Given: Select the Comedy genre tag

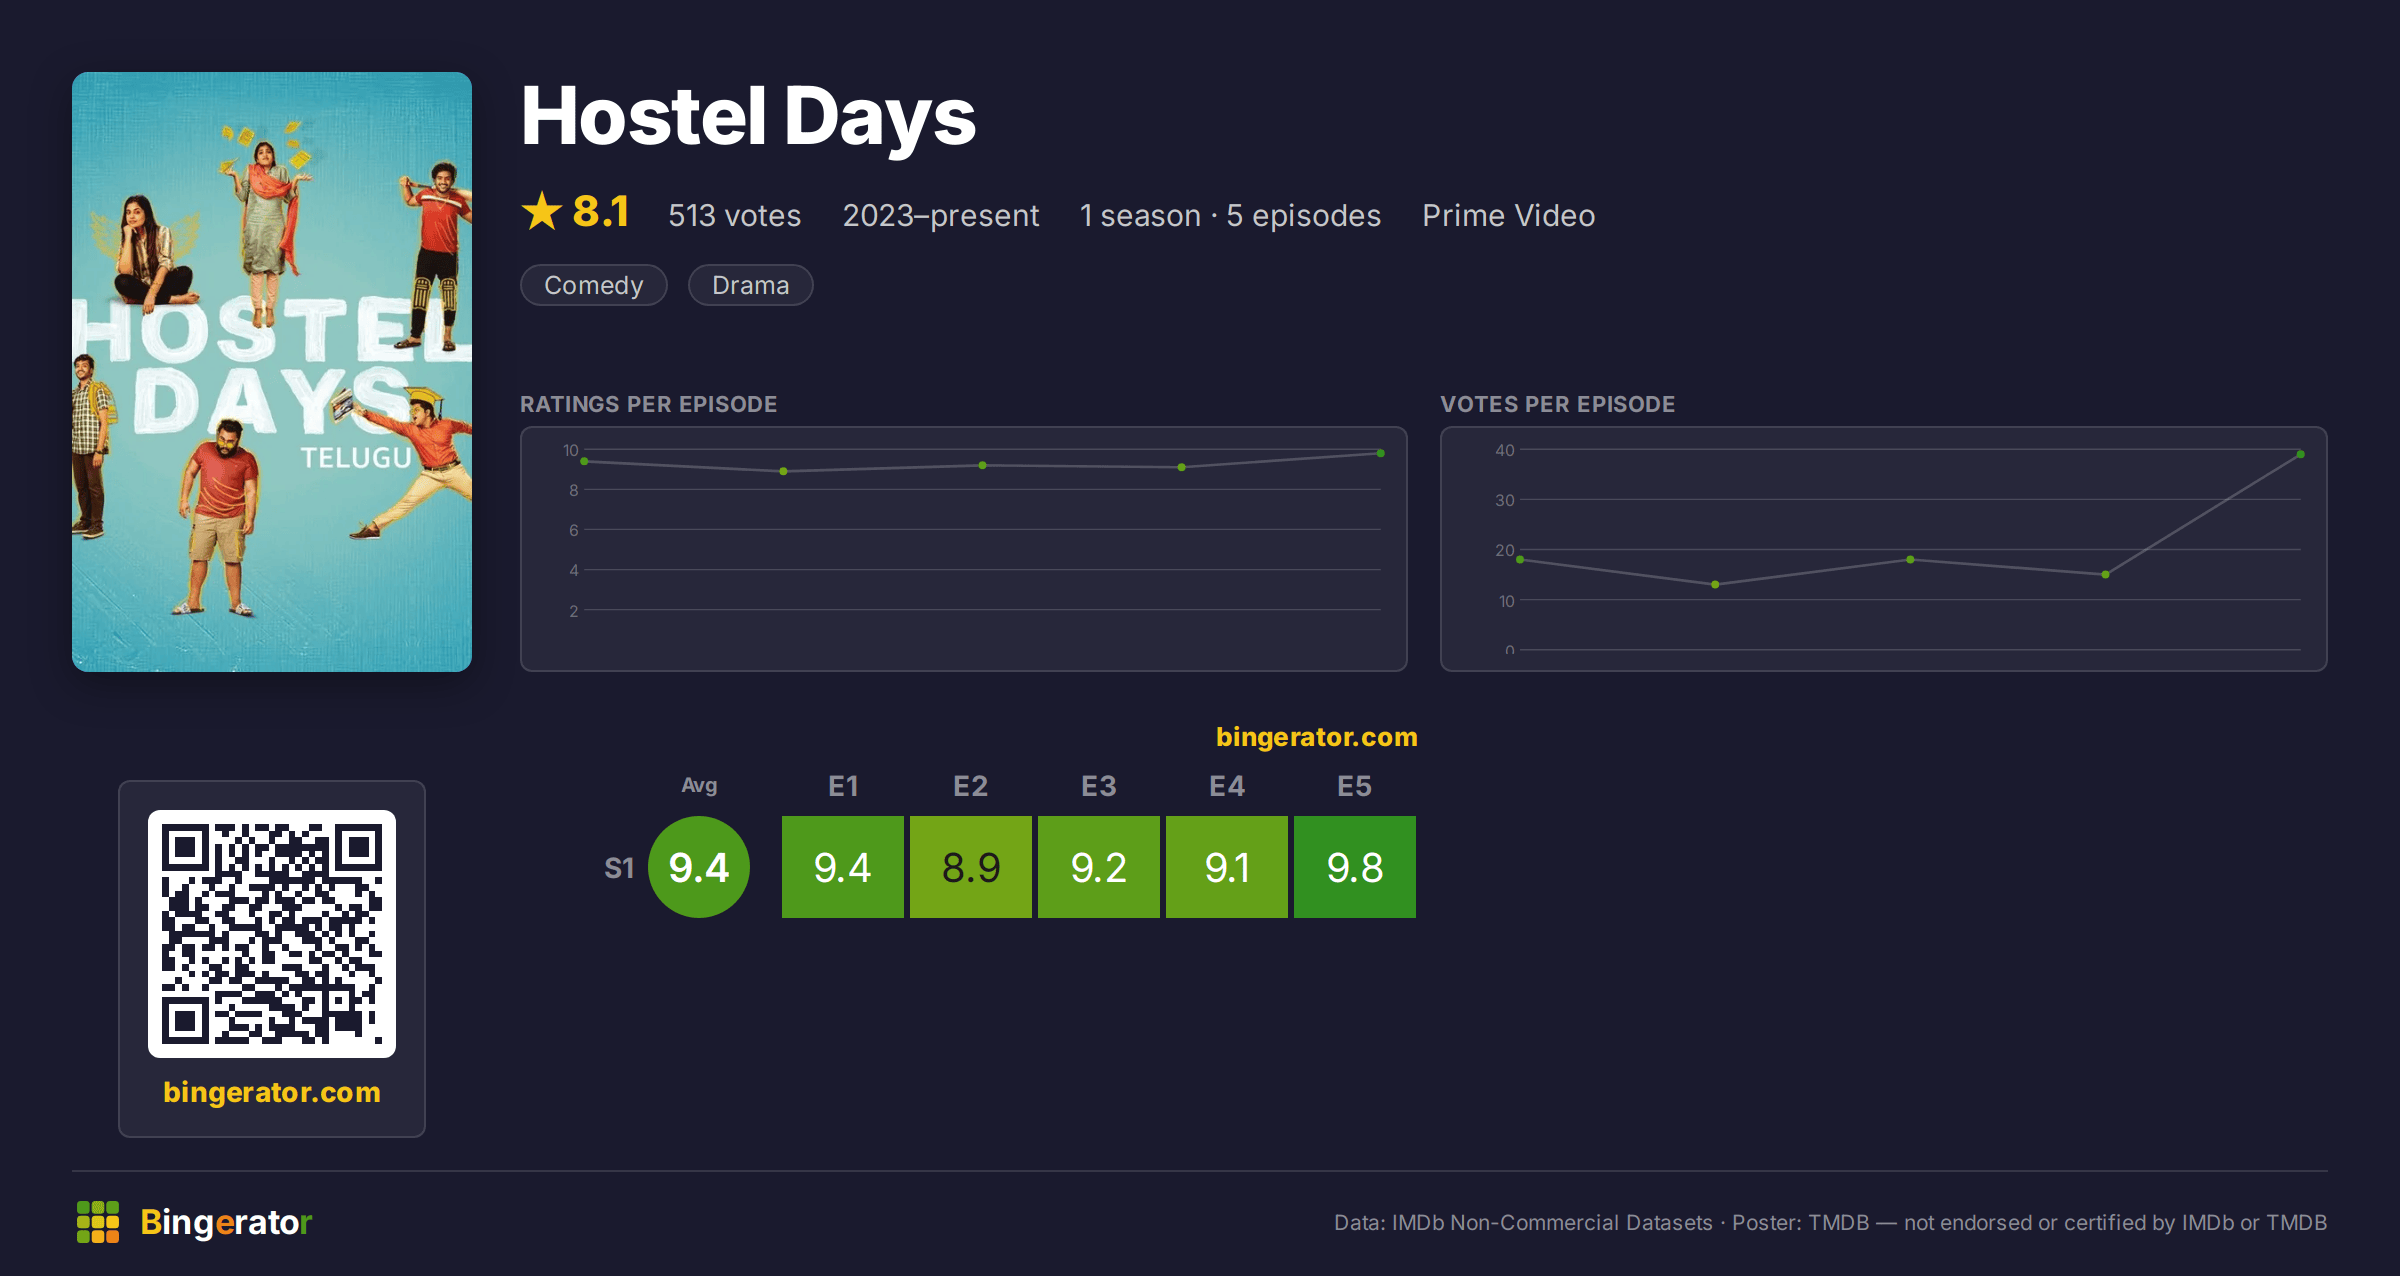Looking at the screenshot, I should pyautogui.click(x=594, y=285).
